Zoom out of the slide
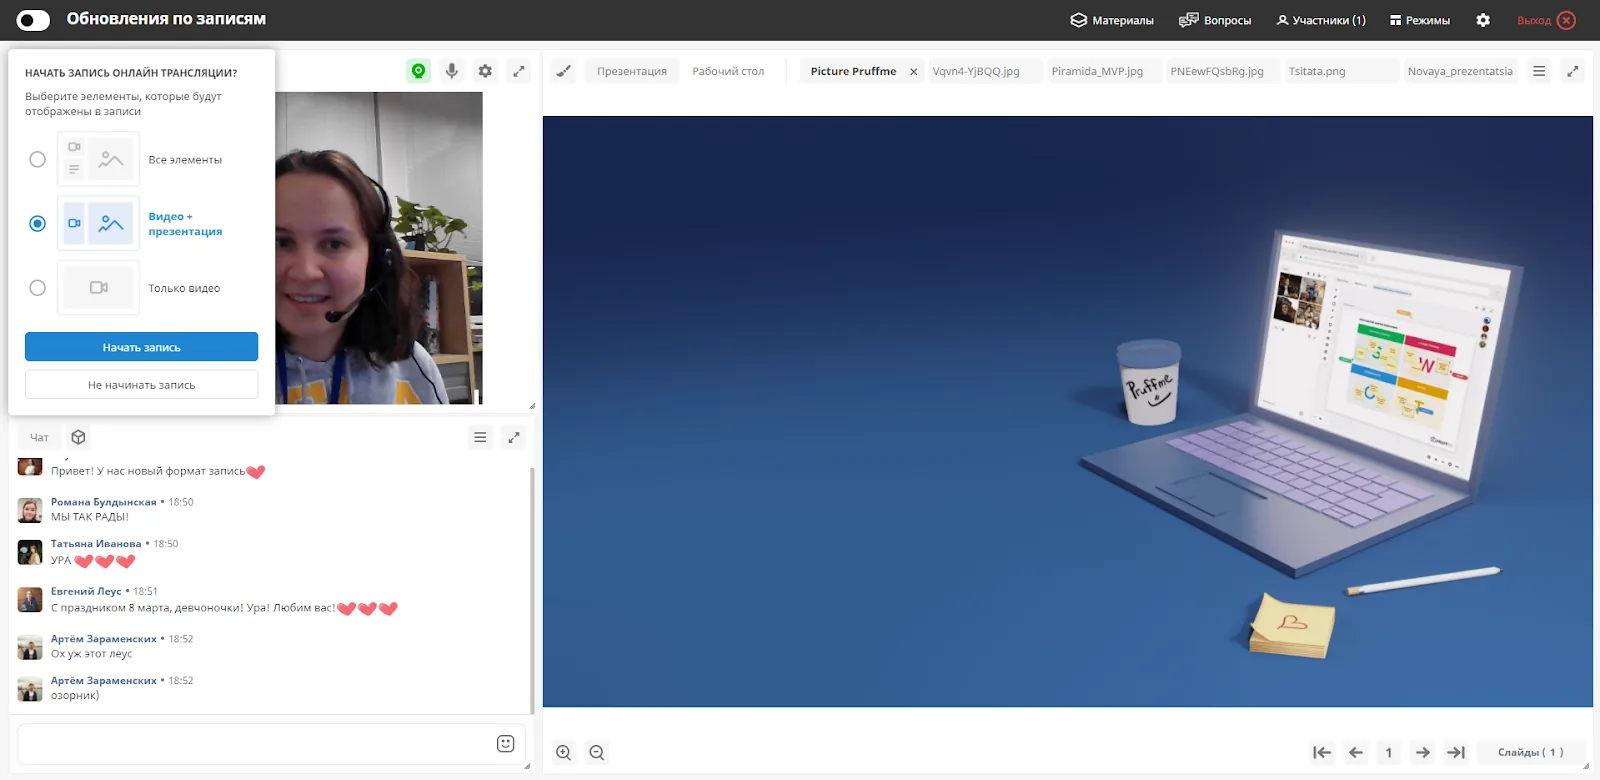The image size is (1600, 780). point(597,753)
